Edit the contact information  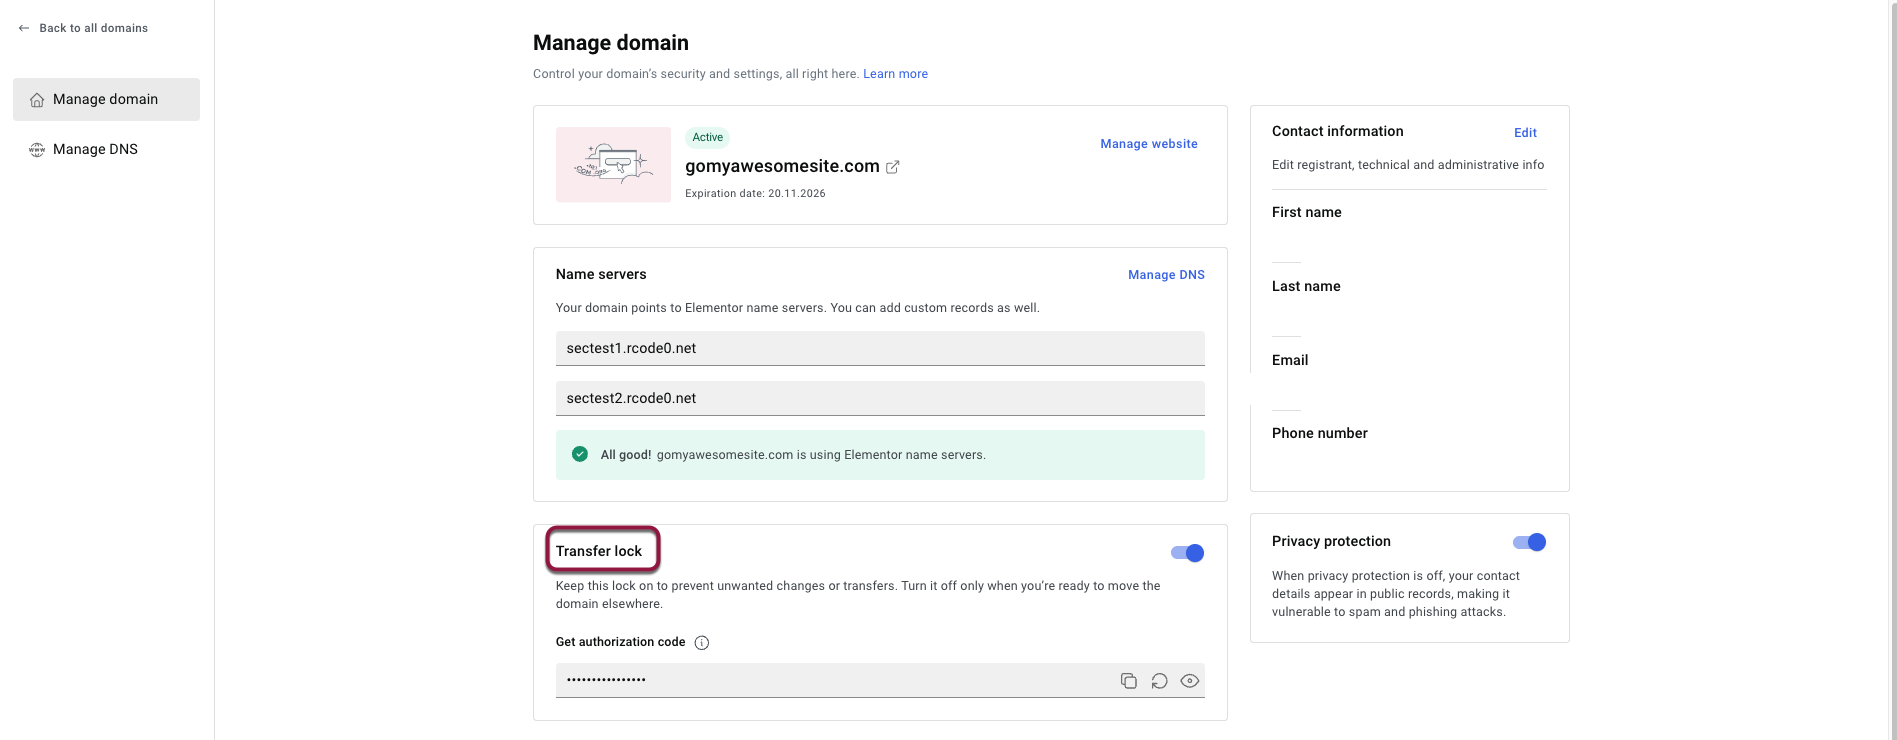pos(1525,133)
